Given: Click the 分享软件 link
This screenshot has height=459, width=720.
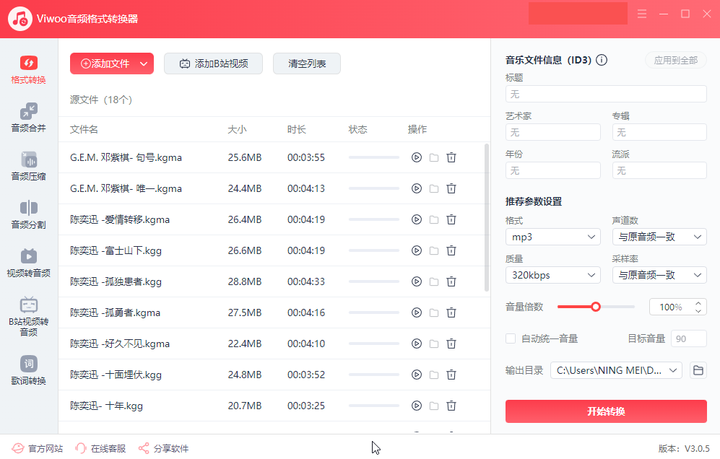Looking at the screenshot, I should 163,448.
